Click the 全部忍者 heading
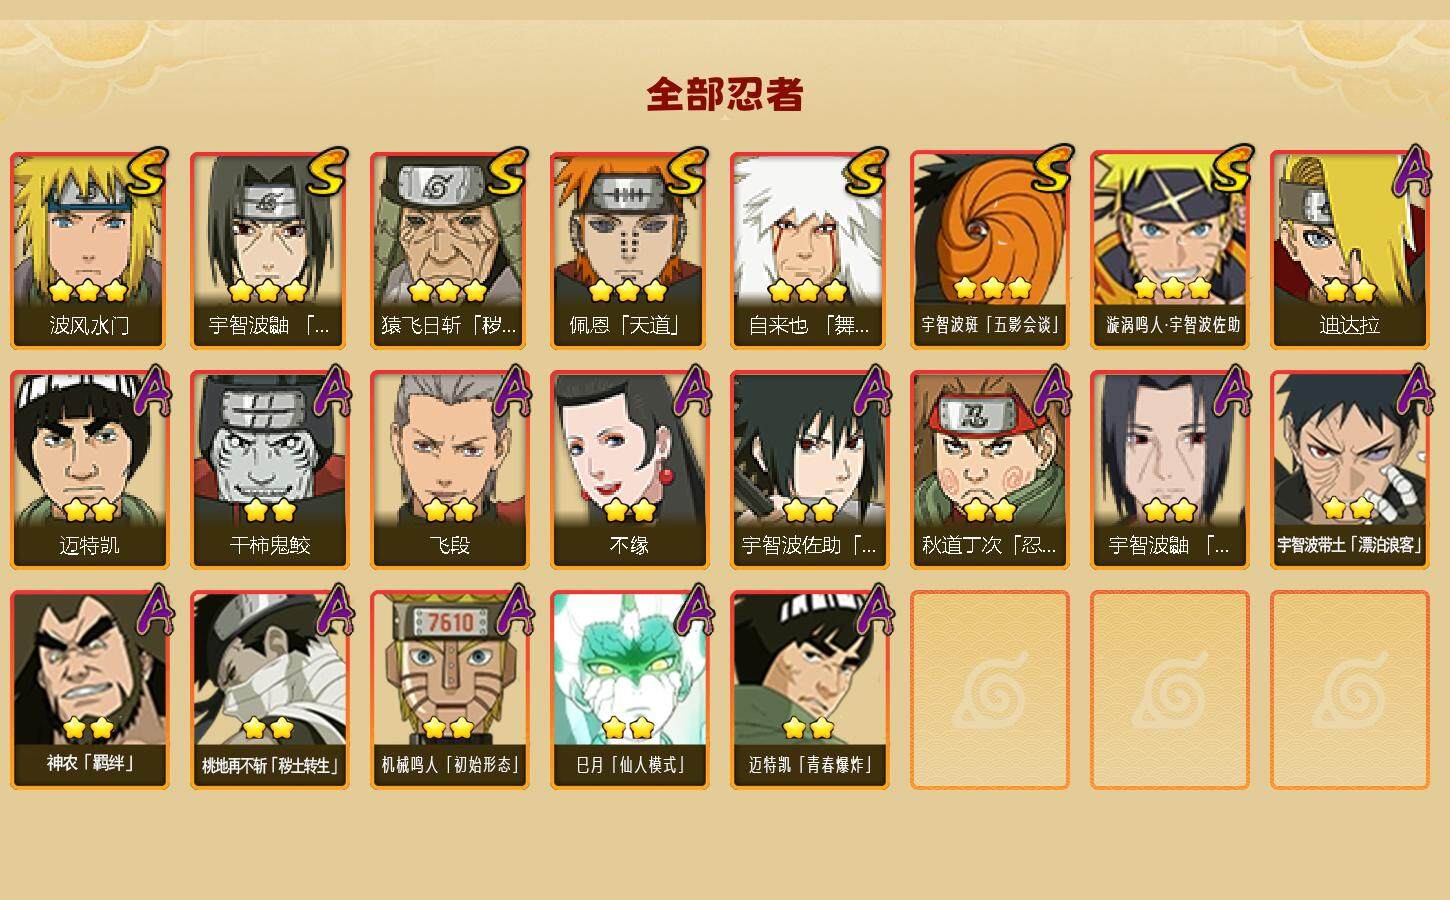 pos(725,94)
